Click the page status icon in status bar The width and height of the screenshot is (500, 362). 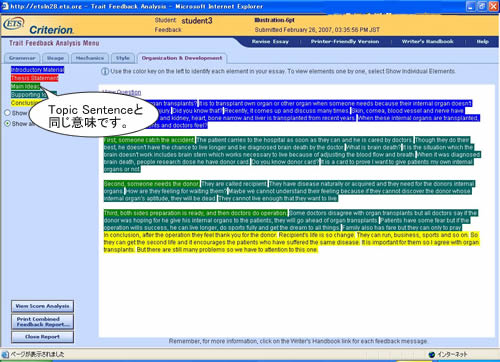click(x=5, y=354)
